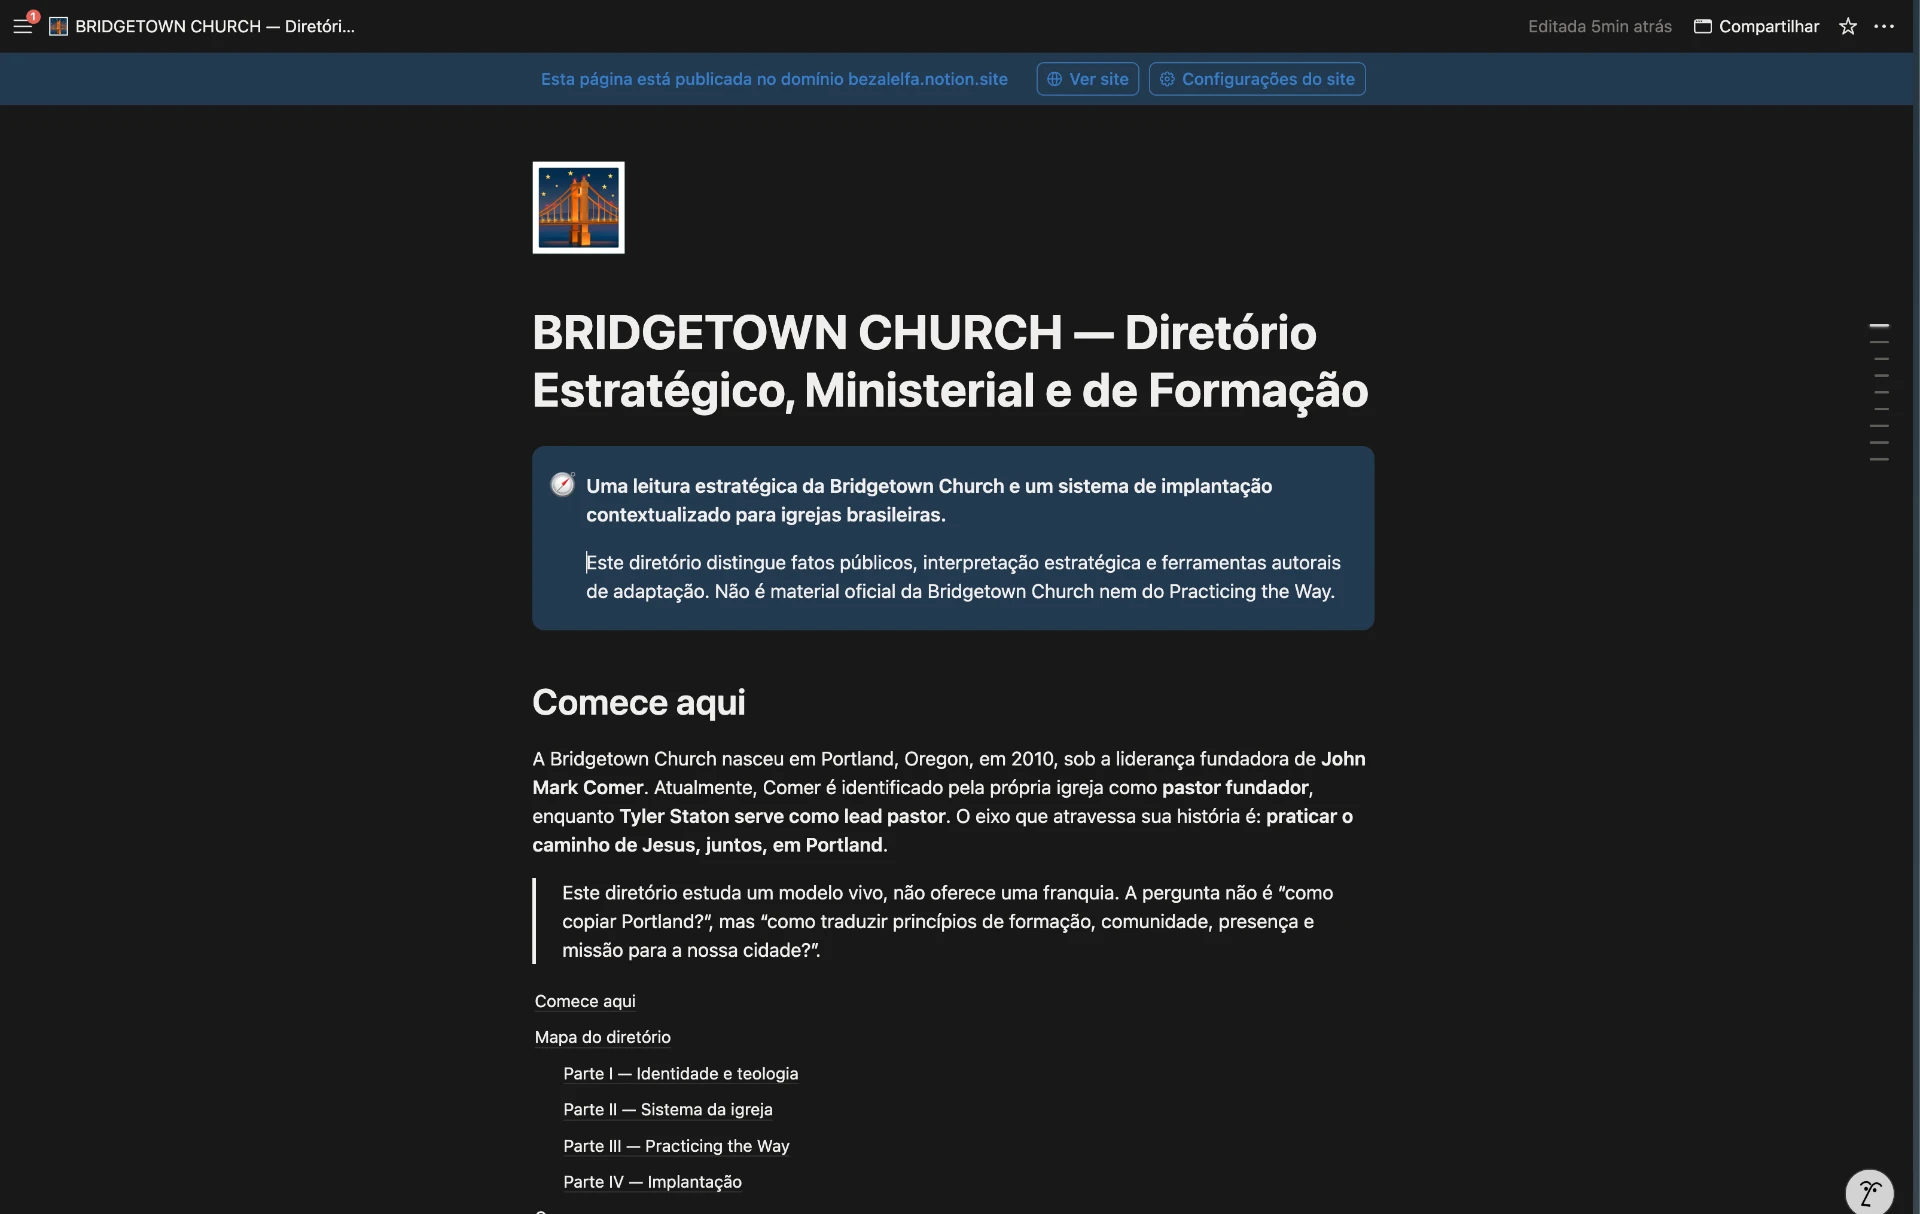Image resolution: width=1920 pixels, height=1214 pixels.
Task: Click 'Editada 5min atrás' edit history text
Action: (x=1600, y=26)
